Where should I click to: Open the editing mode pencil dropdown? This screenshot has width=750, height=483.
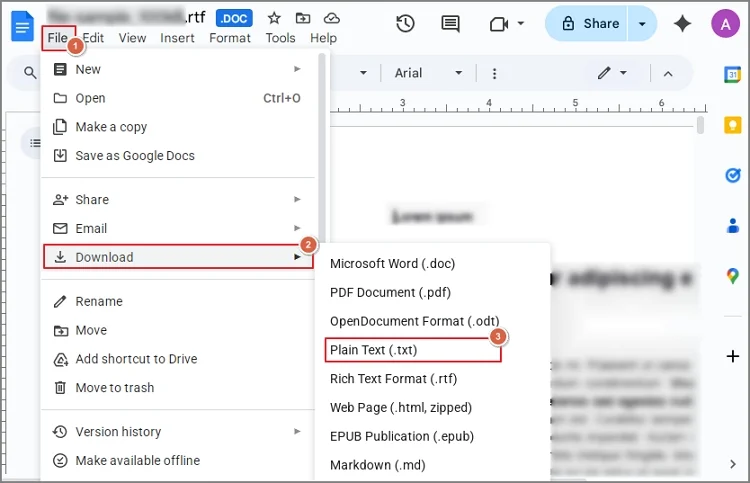pyautogui.click(x=612, y=73)
